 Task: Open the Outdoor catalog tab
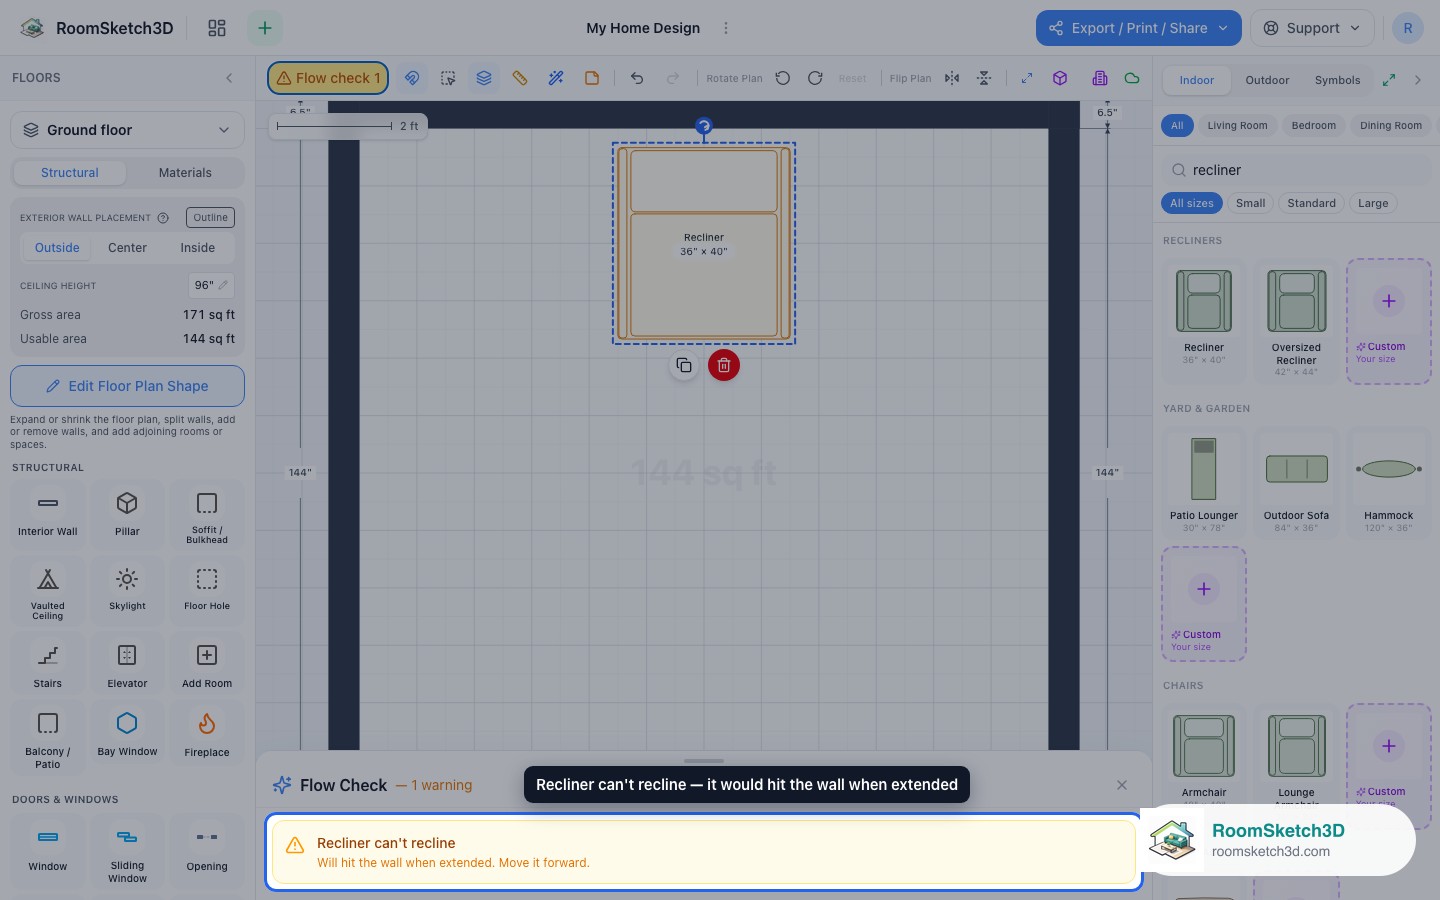tap(1267, 80)
